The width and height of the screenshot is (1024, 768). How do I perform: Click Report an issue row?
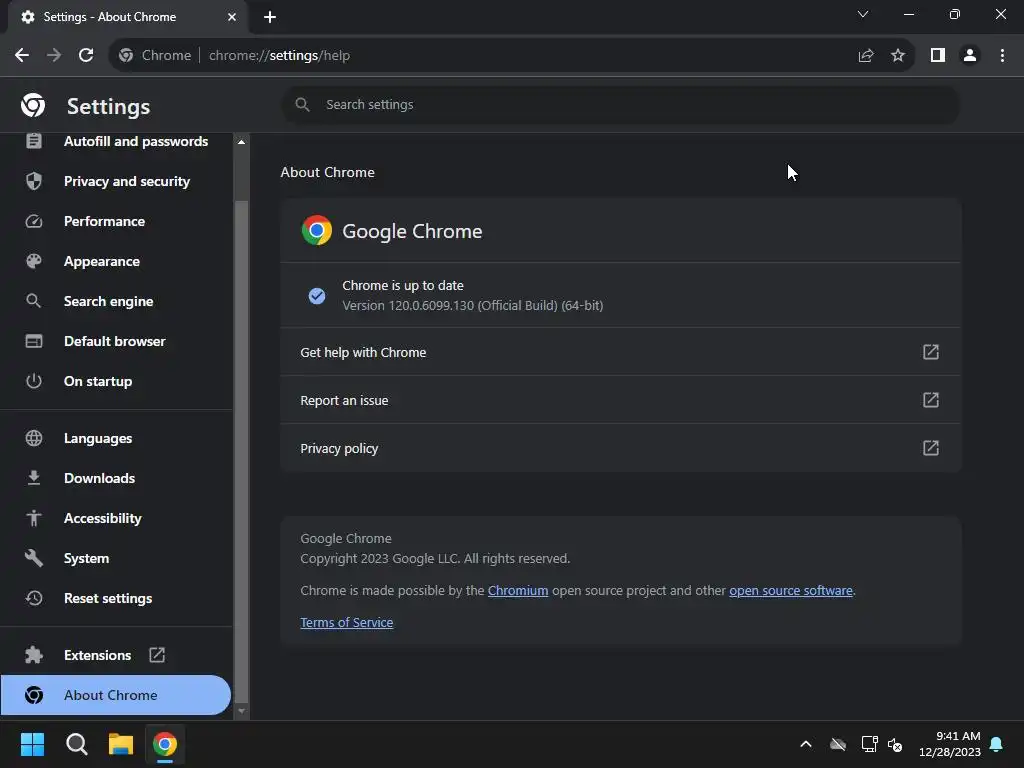click(620, 400)
